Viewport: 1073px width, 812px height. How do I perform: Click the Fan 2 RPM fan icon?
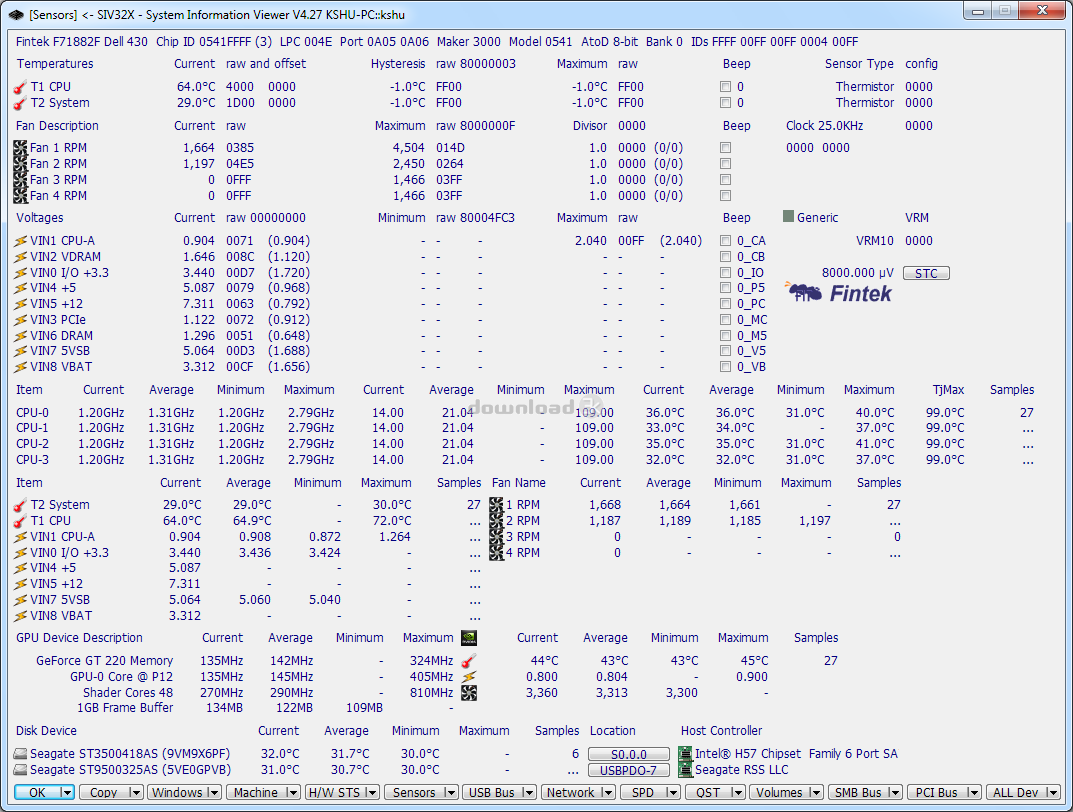(x=20, y=163)
